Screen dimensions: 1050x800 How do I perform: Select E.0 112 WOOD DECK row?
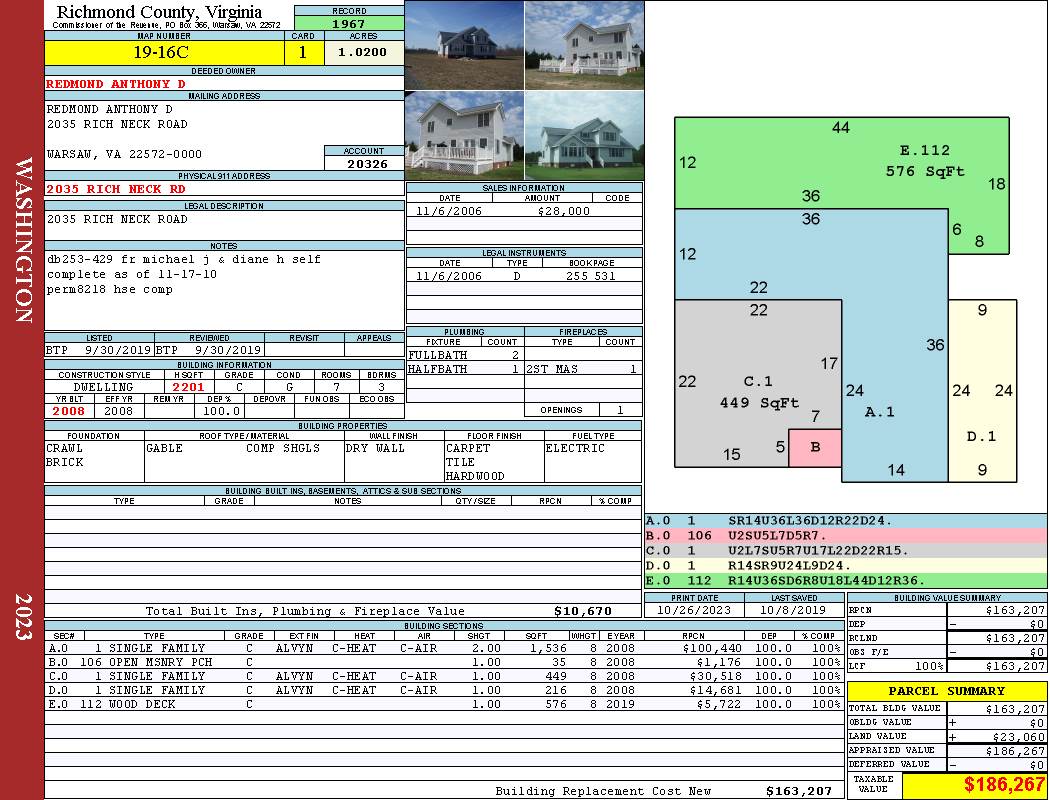(x=444, y=704)
